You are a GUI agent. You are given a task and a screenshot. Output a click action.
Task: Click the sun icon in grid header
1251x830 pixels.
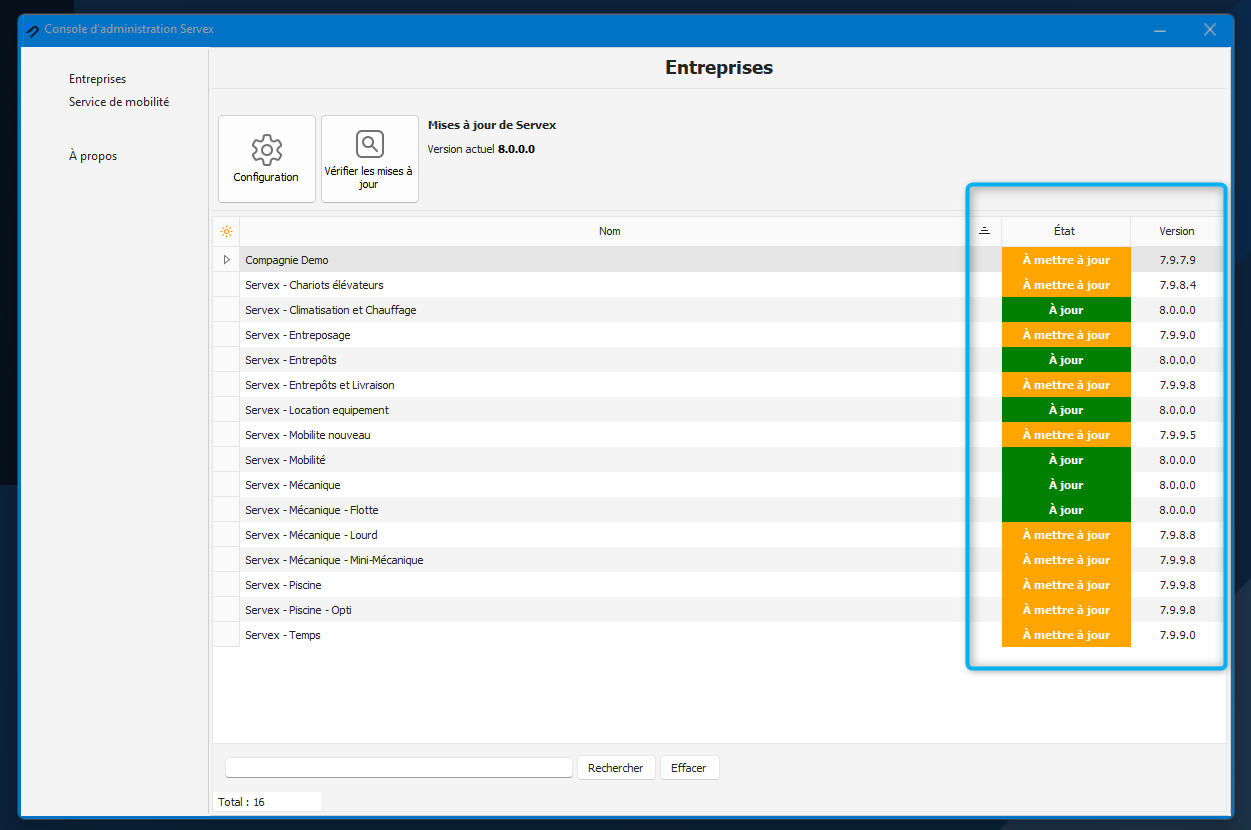[226, 231]
